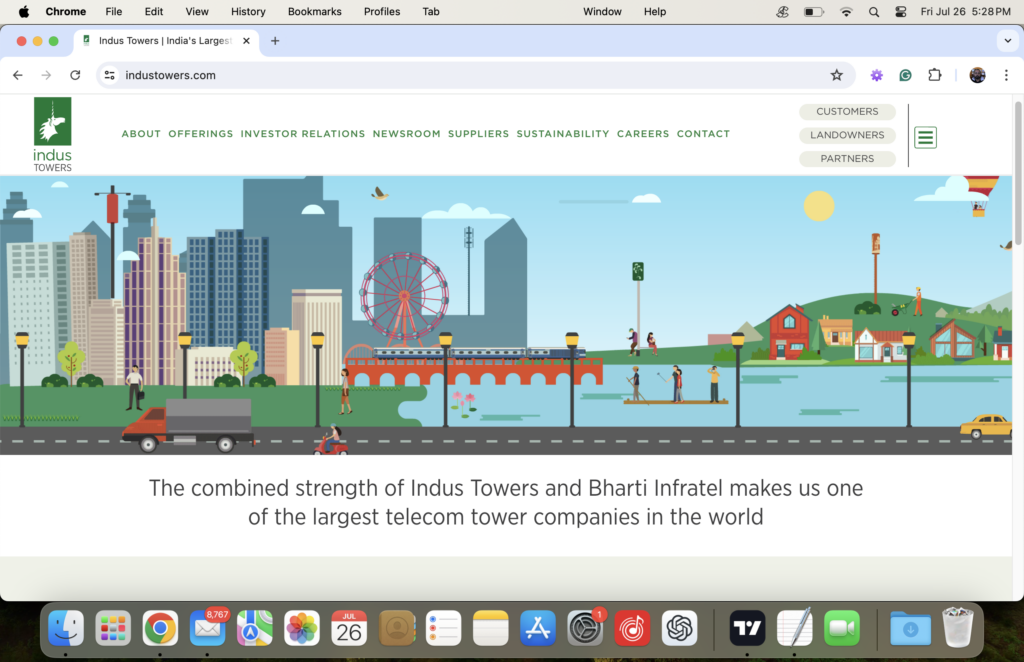Click the battery status icon
This screenshot has width=1024, height=662.
point(814,12)
